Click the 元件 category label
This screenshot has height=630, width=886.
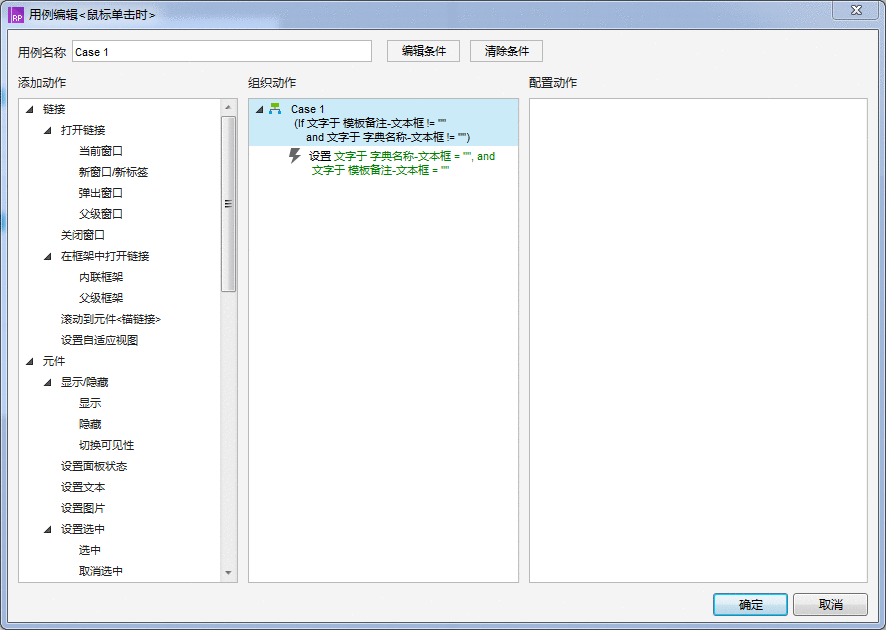tap(54, 361)
